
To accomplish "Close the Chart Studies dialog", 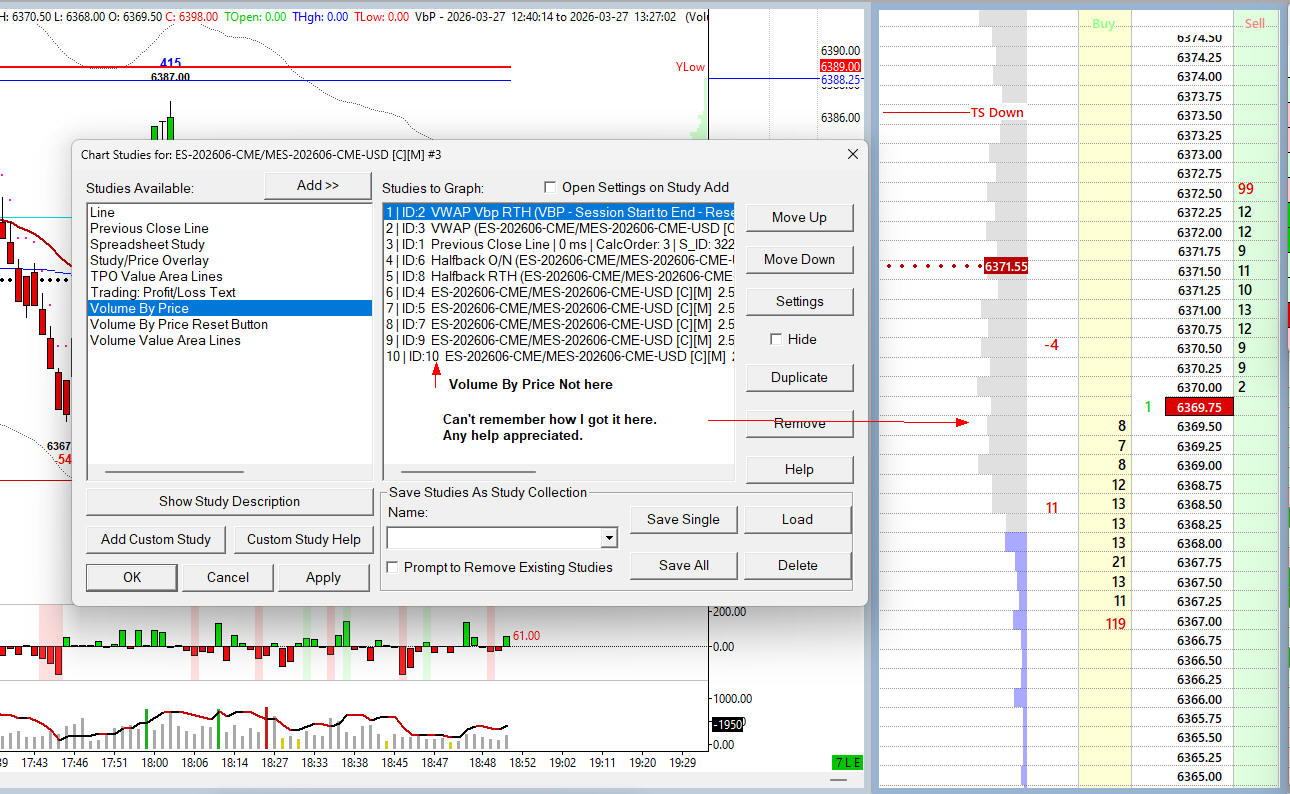I will (853, 154).
